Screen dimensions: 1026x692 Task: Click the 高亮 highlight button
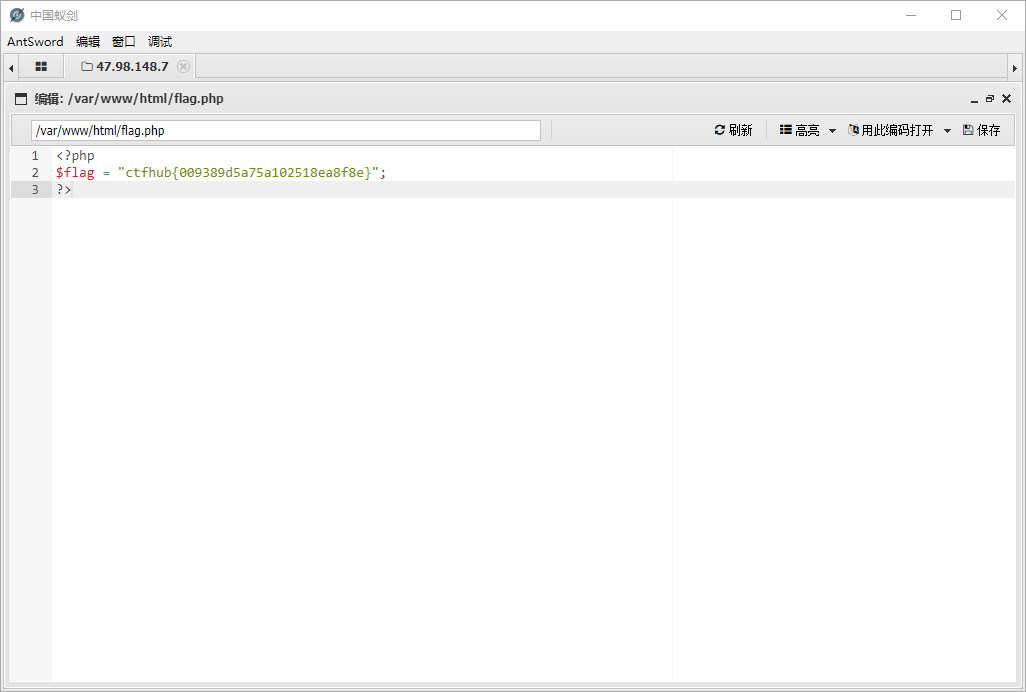pos(799,130)
